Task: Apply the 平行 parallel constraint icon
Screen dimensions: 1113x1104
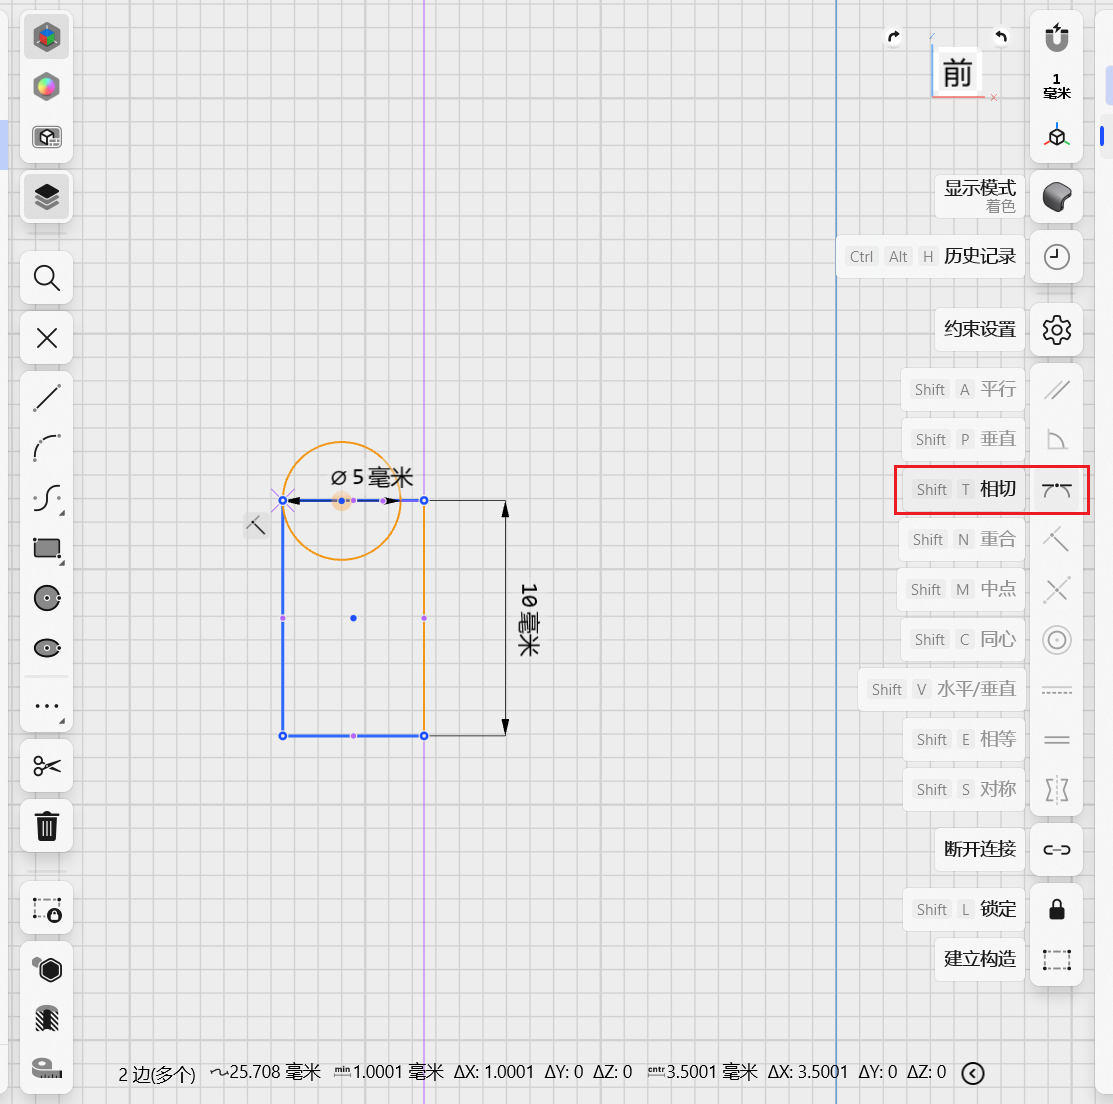Action: pos(1056,390)
